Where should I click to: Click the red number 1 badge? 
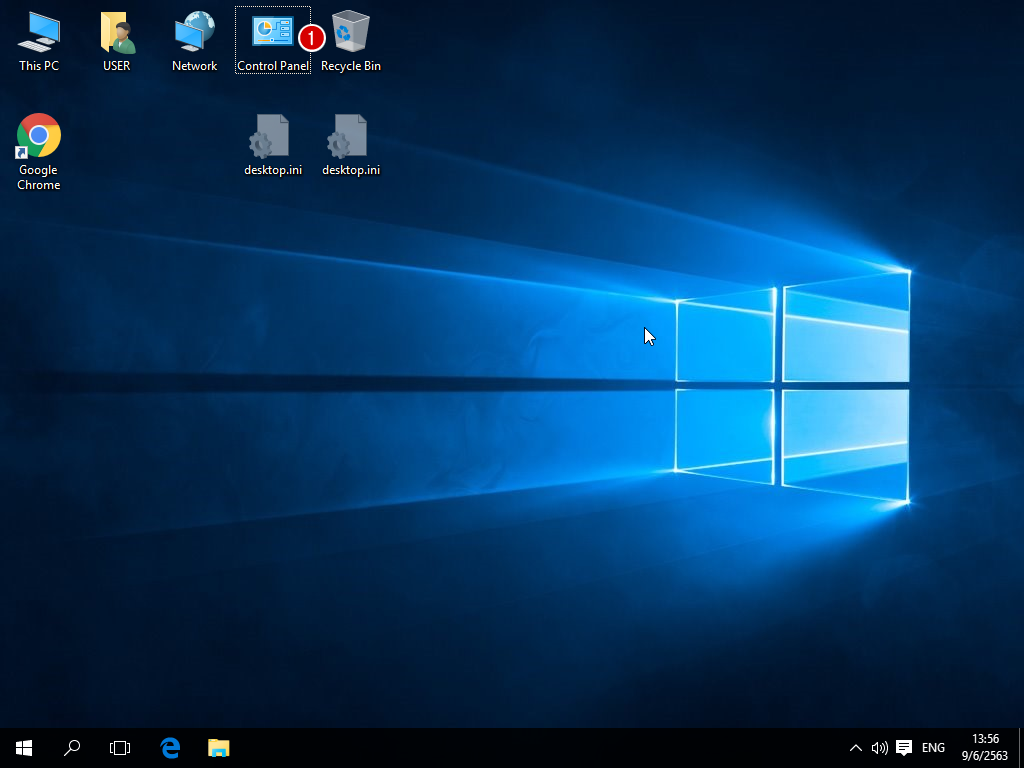[x=312, y=38]
